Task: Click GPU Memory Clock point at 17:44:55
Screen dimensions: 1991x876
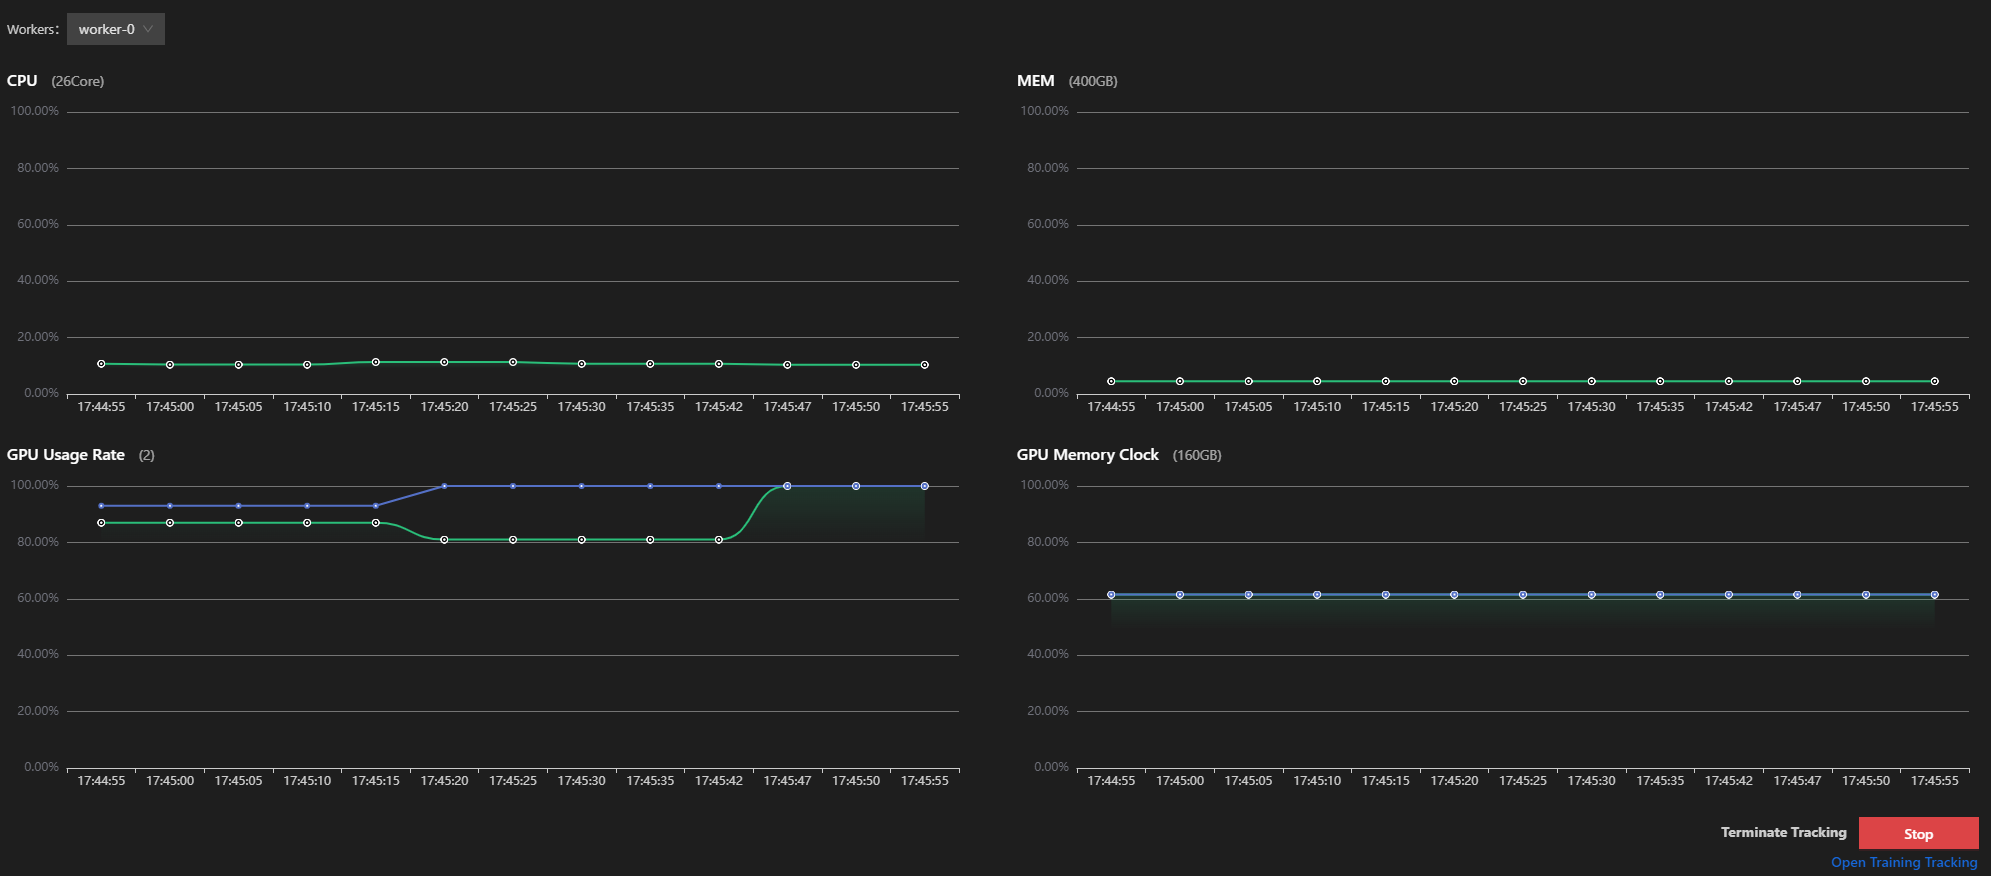Action: pos(1111,595)
